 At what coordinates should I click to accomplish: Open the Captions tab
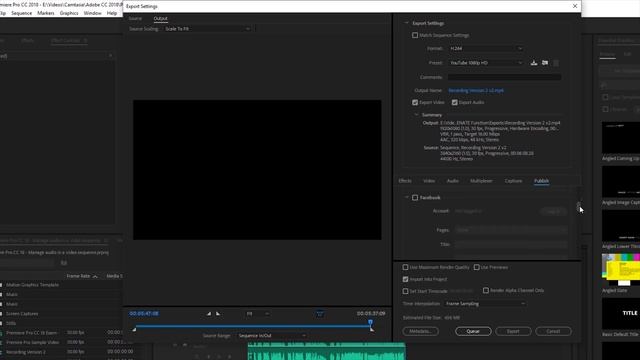click(513, 181)
